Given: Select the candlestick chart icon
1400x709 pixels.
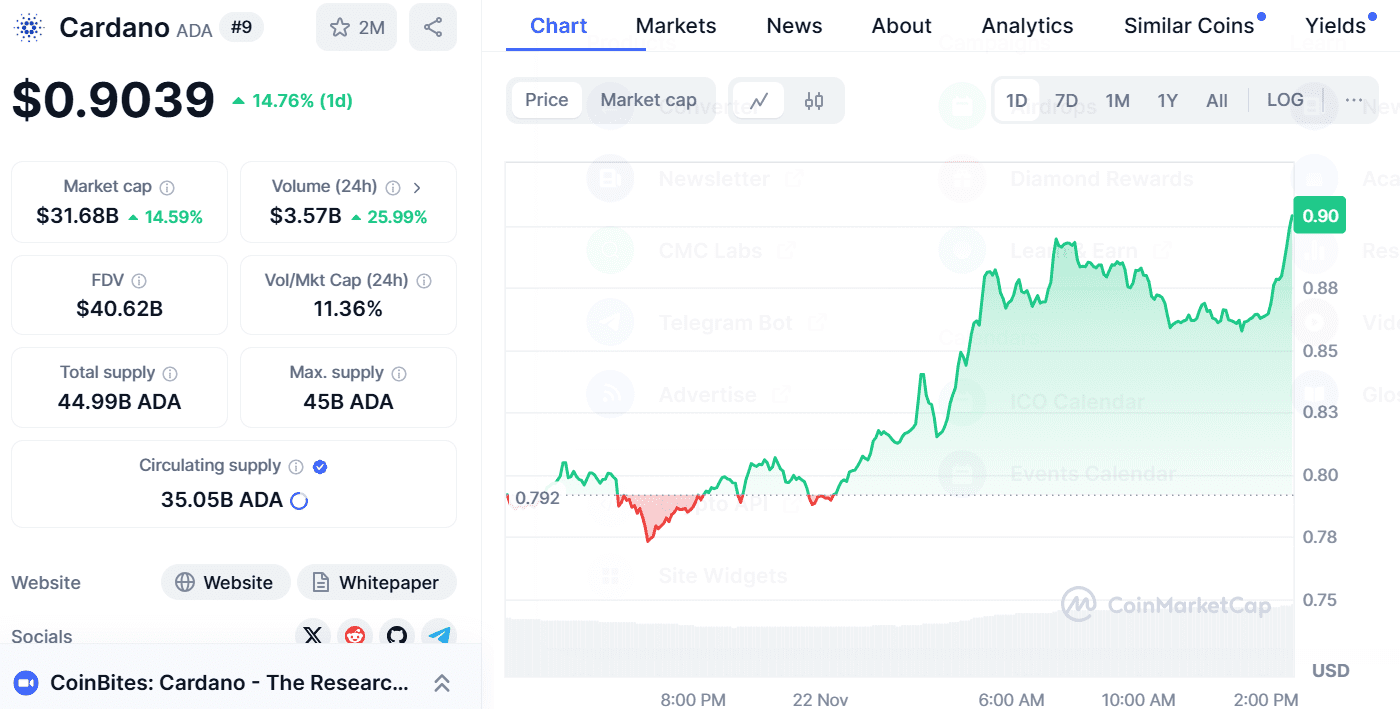Looking at the screenshot, I should [x=813, y=100].
